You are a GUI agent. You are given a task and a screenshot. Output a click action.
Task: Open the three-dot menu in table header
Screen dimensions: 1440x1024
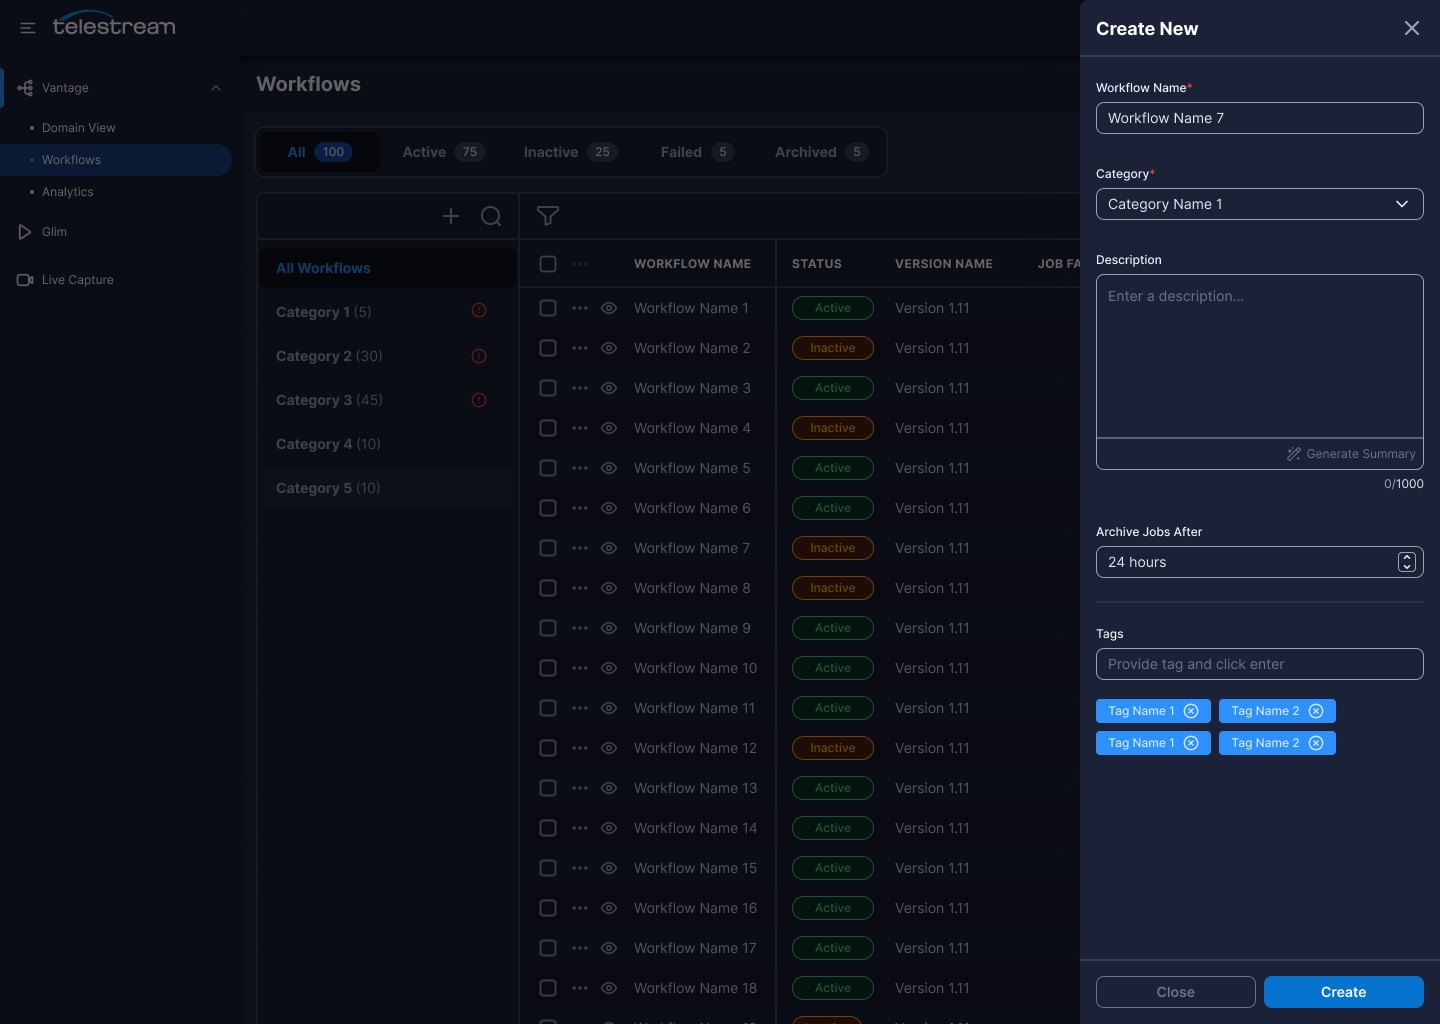tap(580, 264)
